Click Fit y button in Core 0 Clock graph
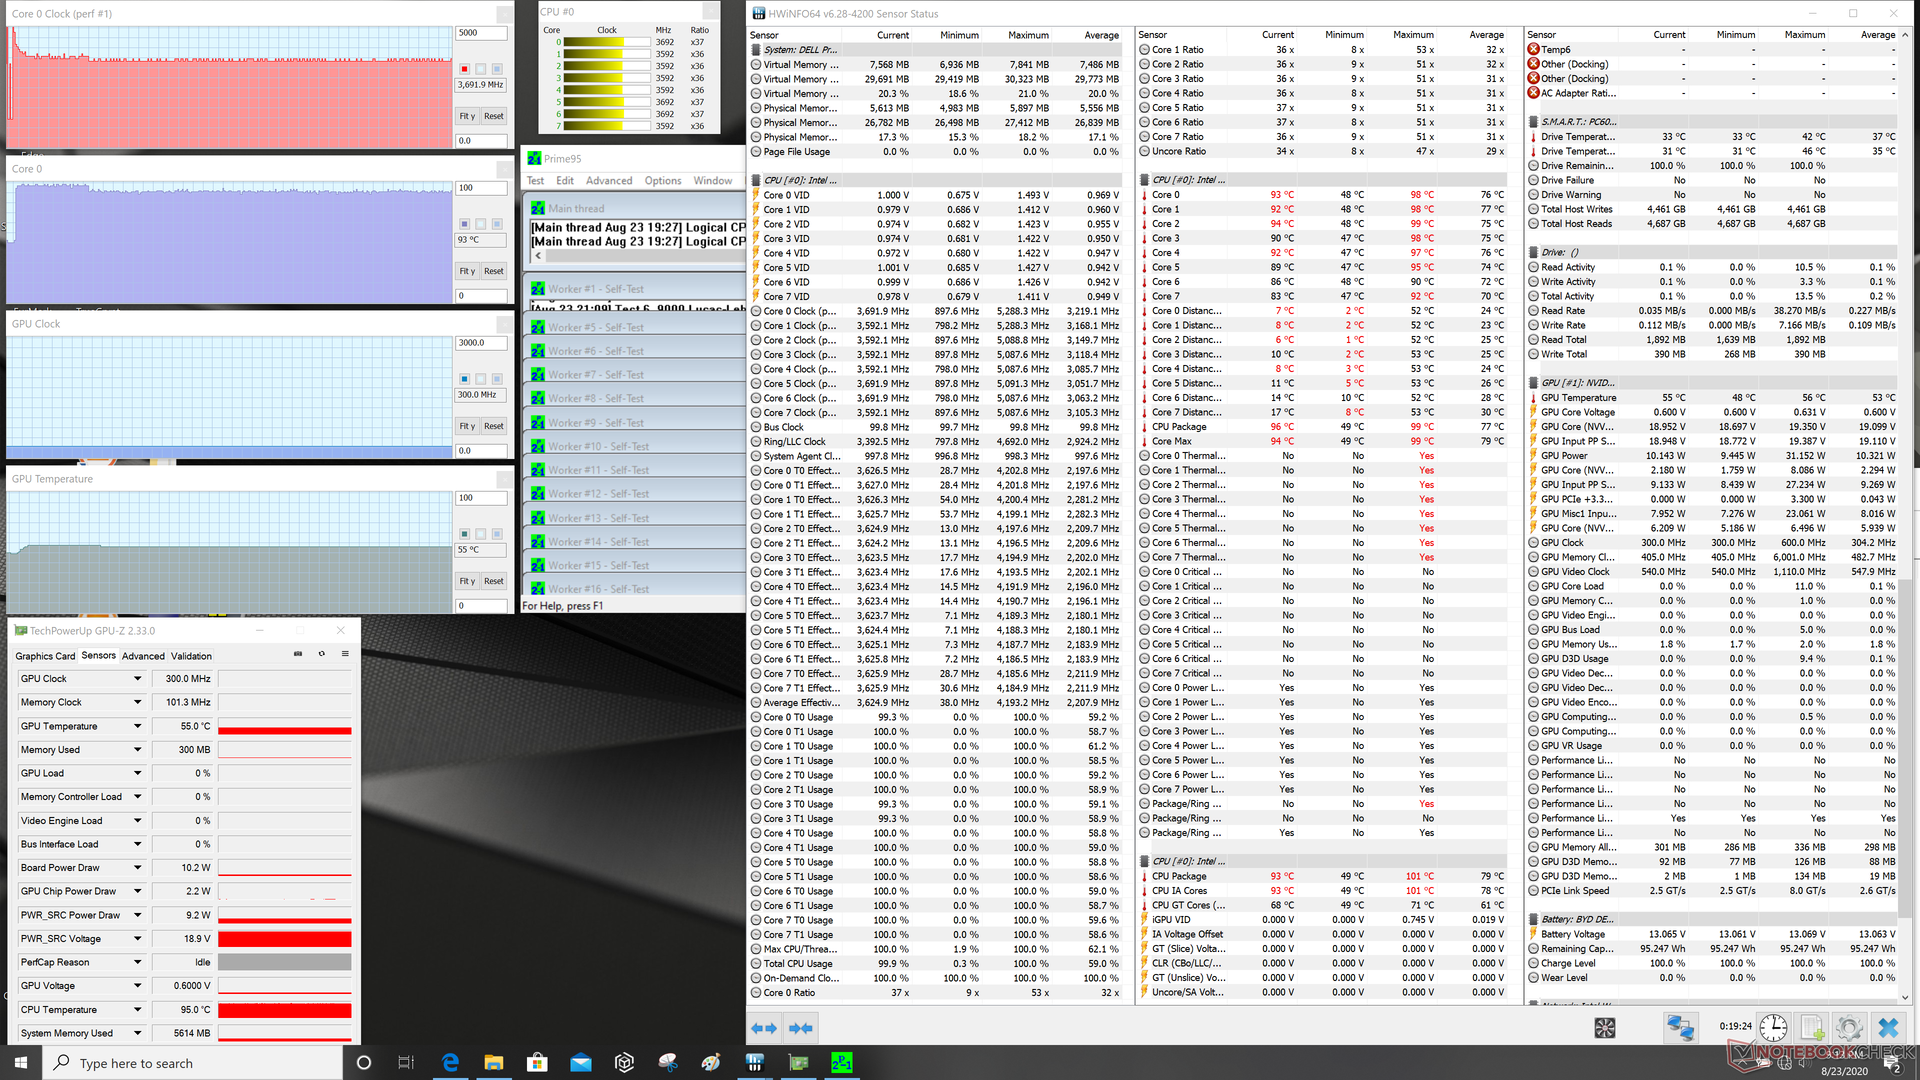This screenshot has width=1920, height=1080. [467, 116]
